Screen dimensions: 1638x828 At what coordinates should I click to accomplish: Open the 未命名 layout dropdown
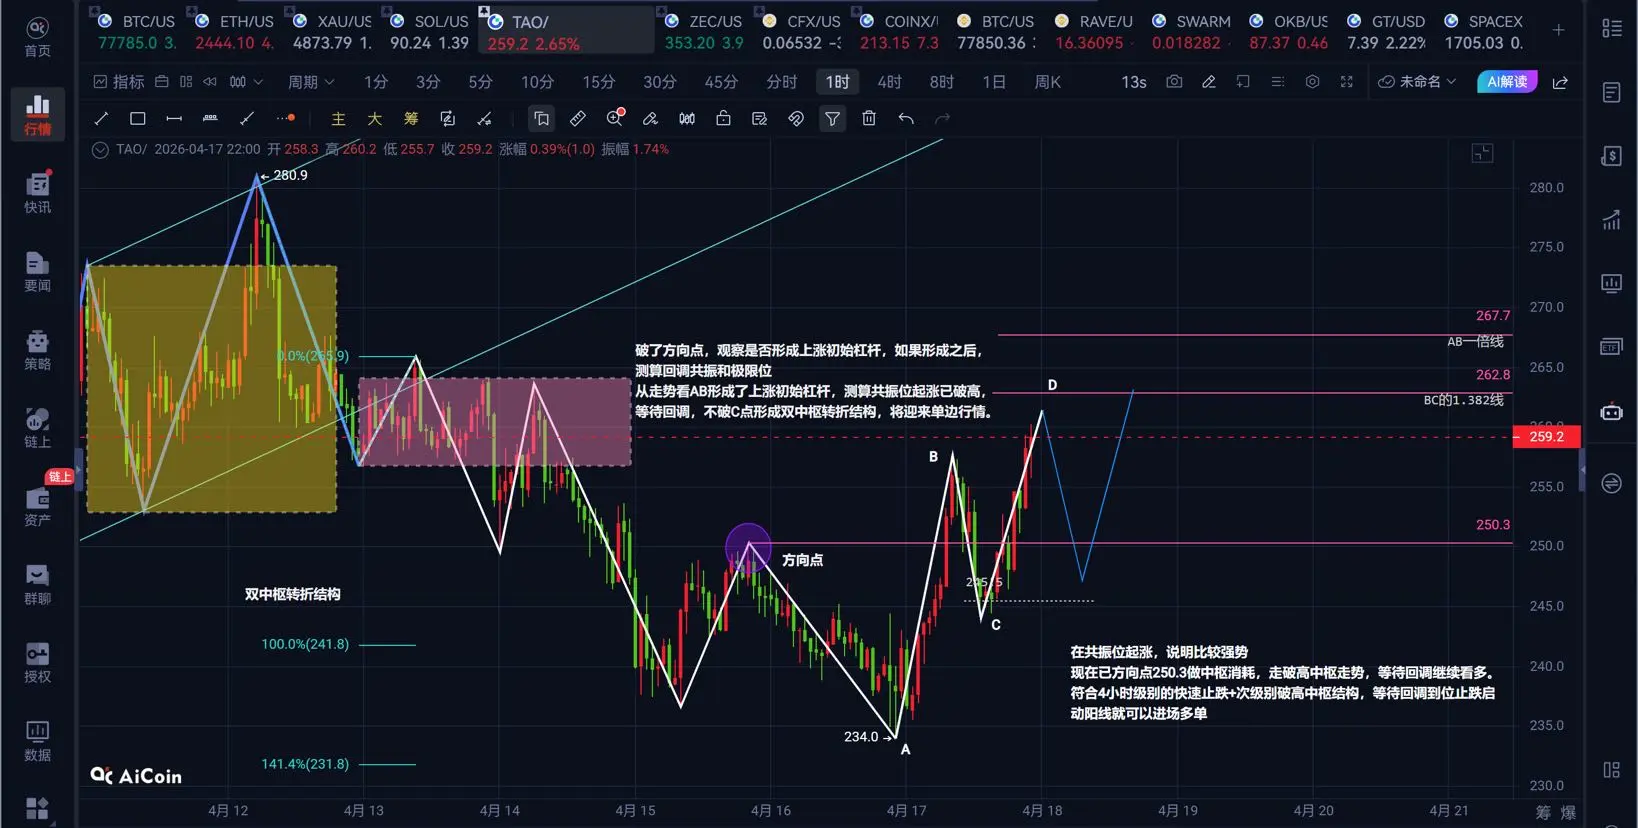1417,82
